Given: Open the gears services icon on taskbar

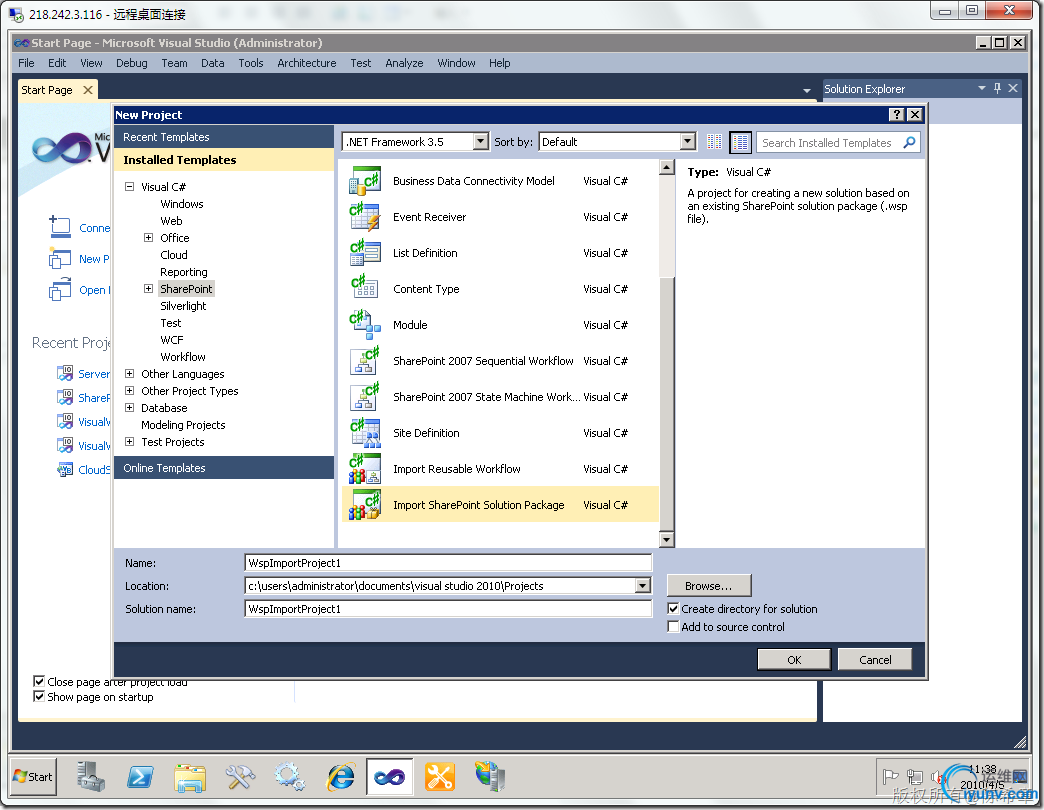Looking at the screenshot, I should pyautogui.click(x=290, y=777).
